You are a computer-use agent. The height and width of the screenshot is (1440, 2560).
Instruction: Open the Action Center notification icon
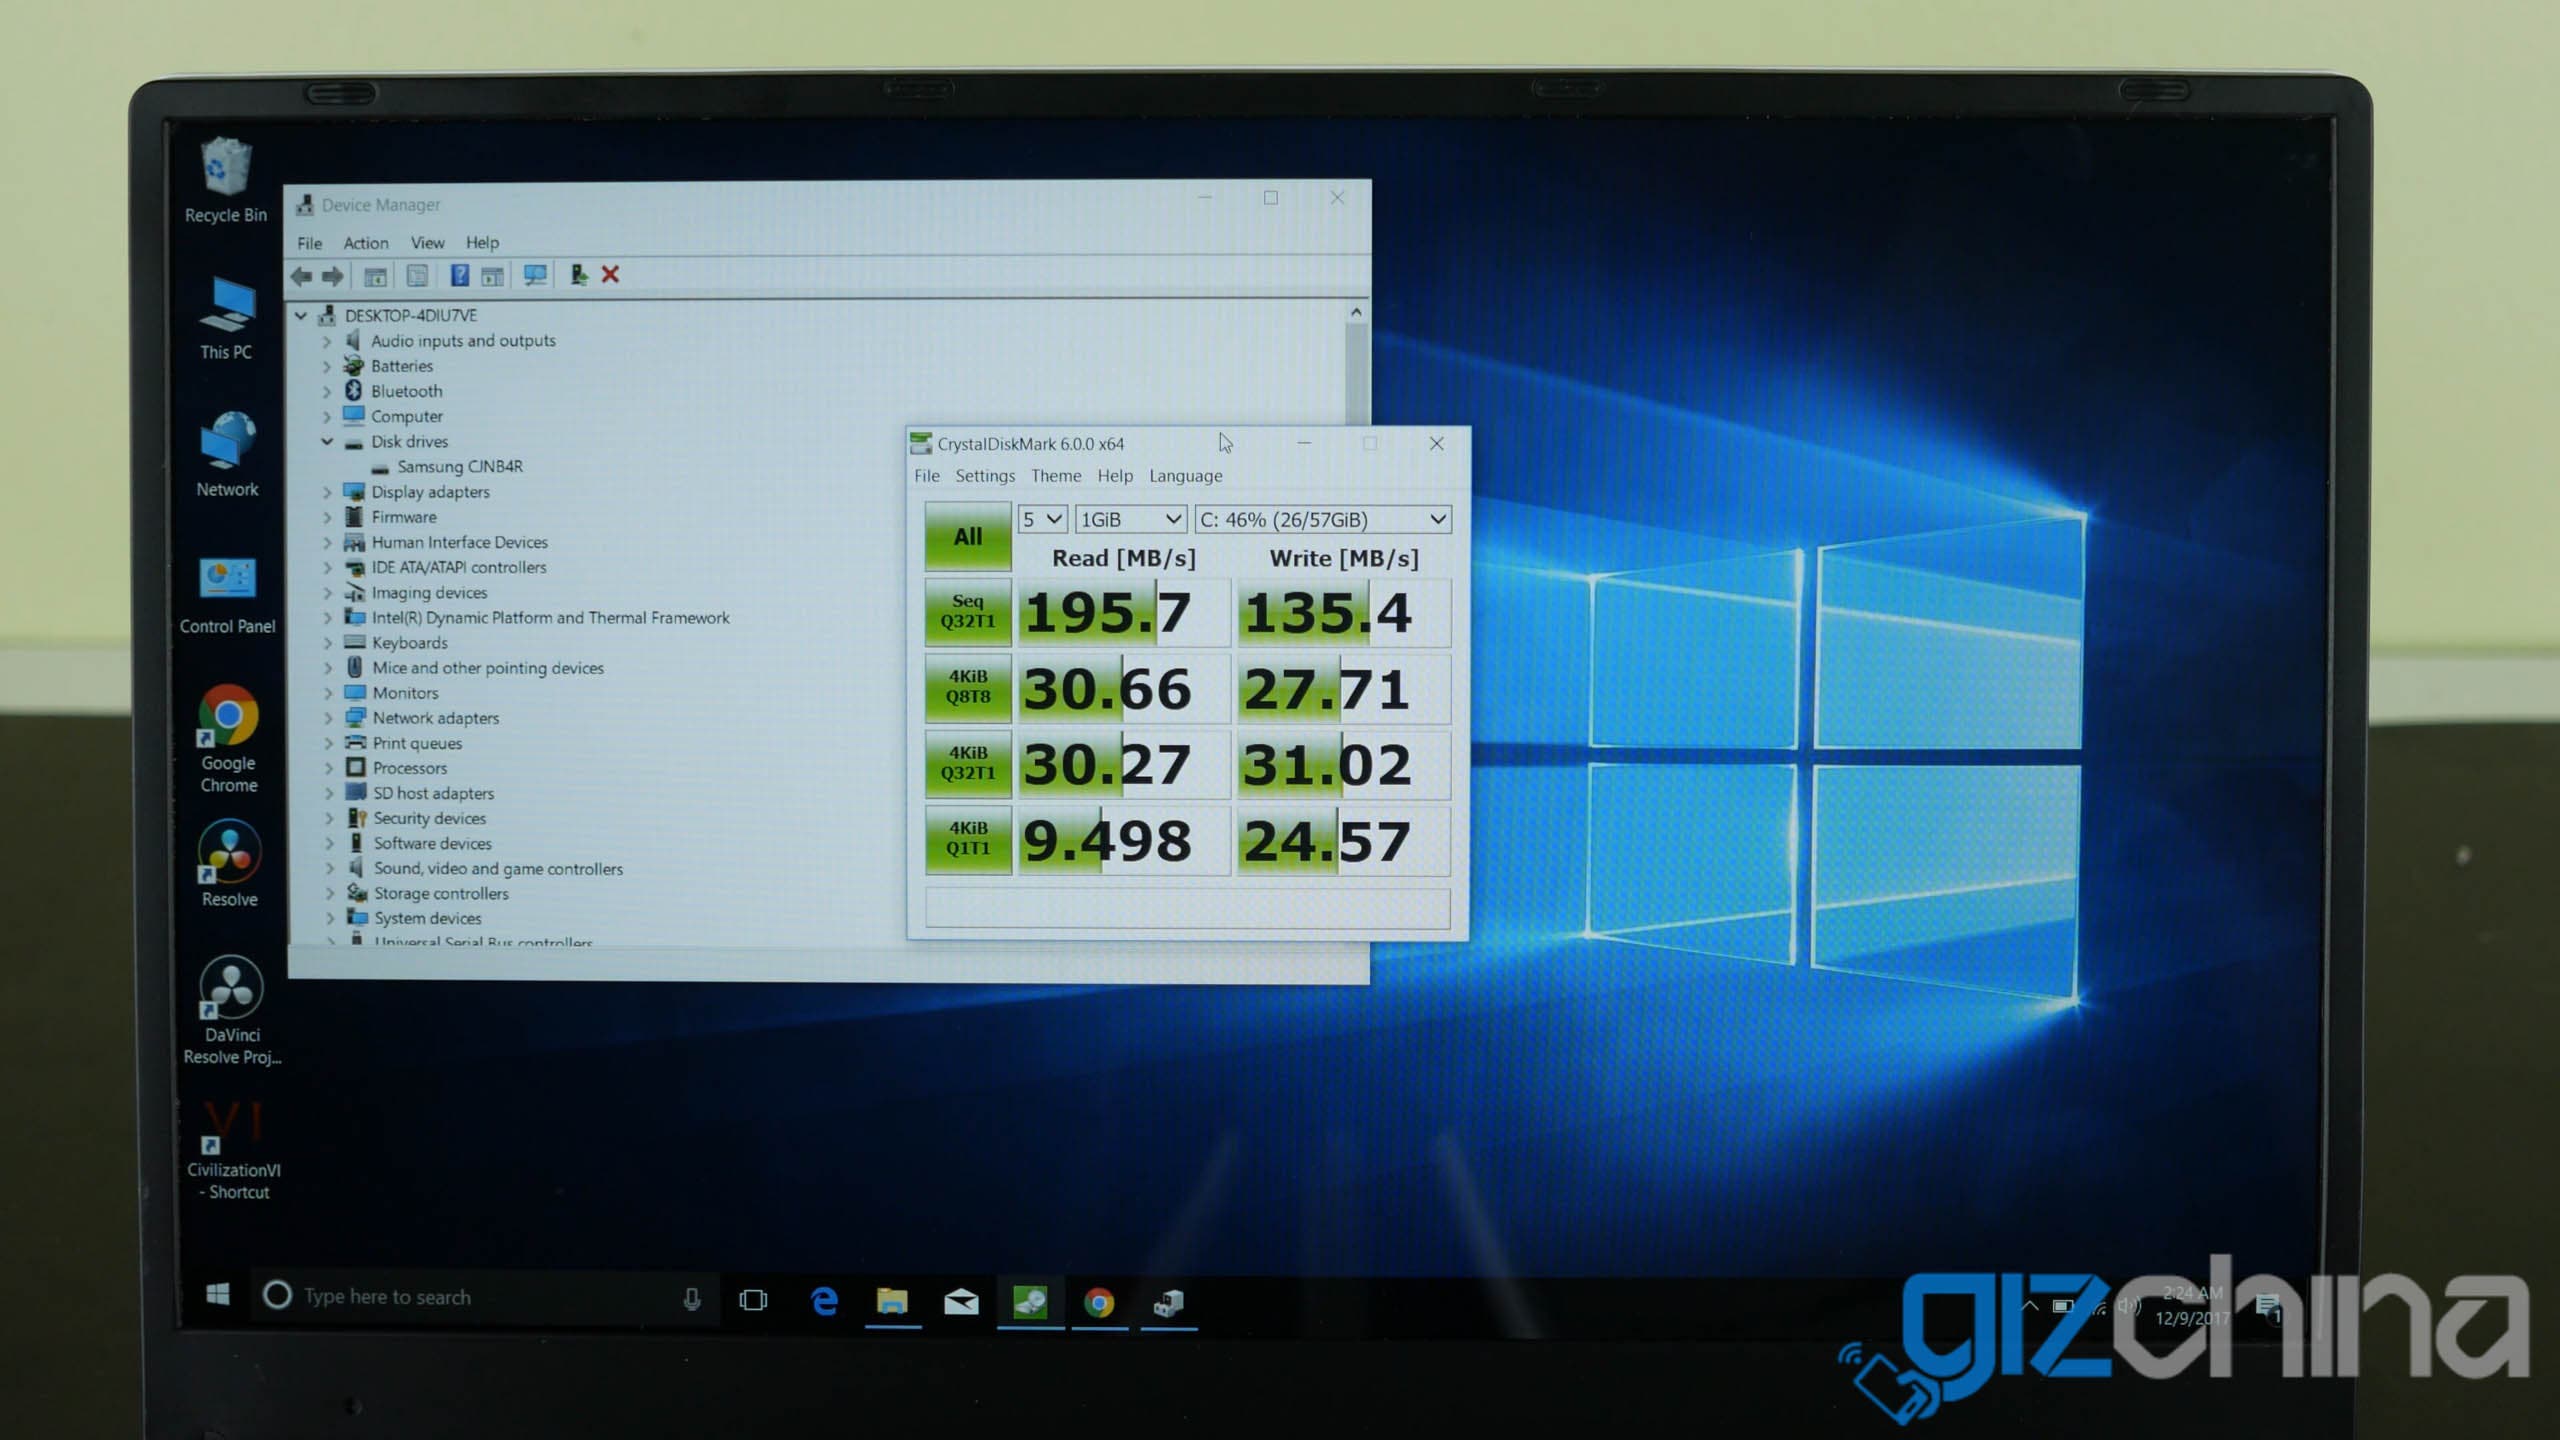(x=2268, y=1308)
